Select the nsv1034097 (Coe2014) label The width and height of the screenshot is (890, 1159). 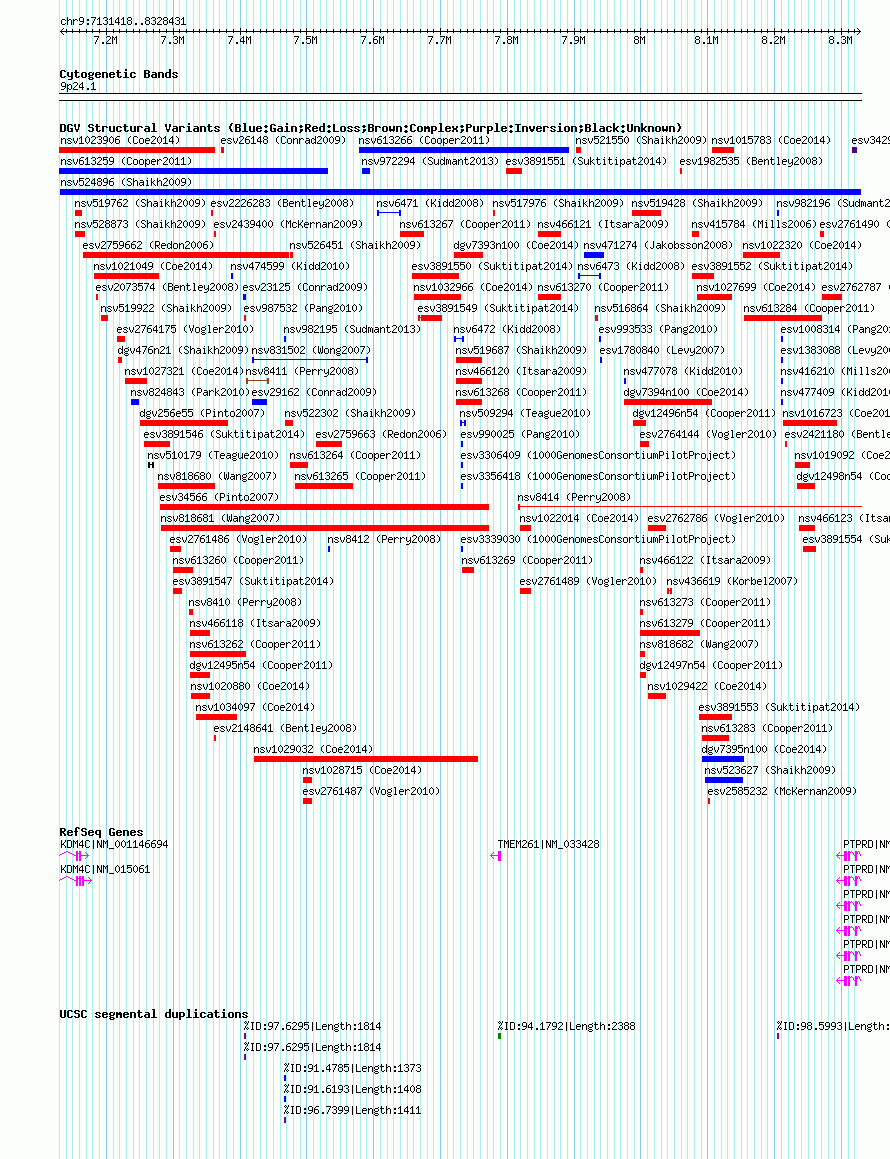pos(255,707)
